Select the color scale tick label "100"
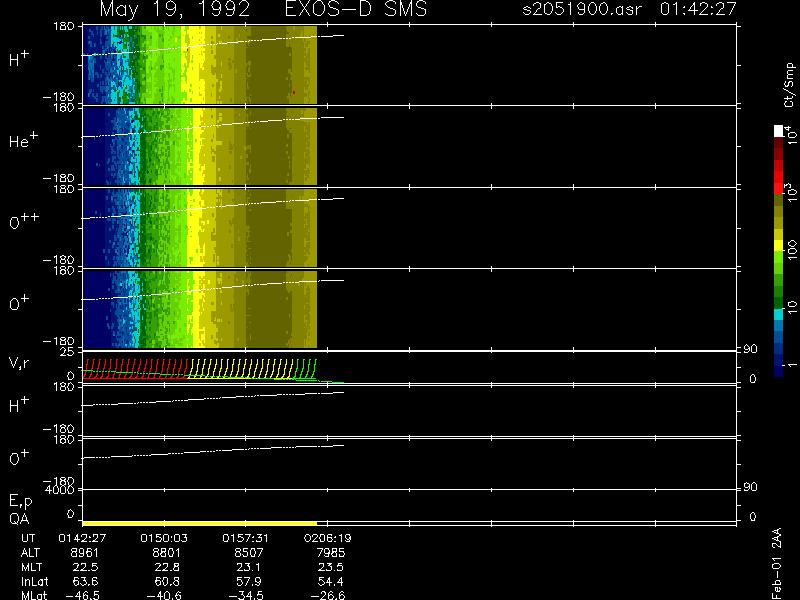This screenshot has height=600, width=800. click(791, 250)
